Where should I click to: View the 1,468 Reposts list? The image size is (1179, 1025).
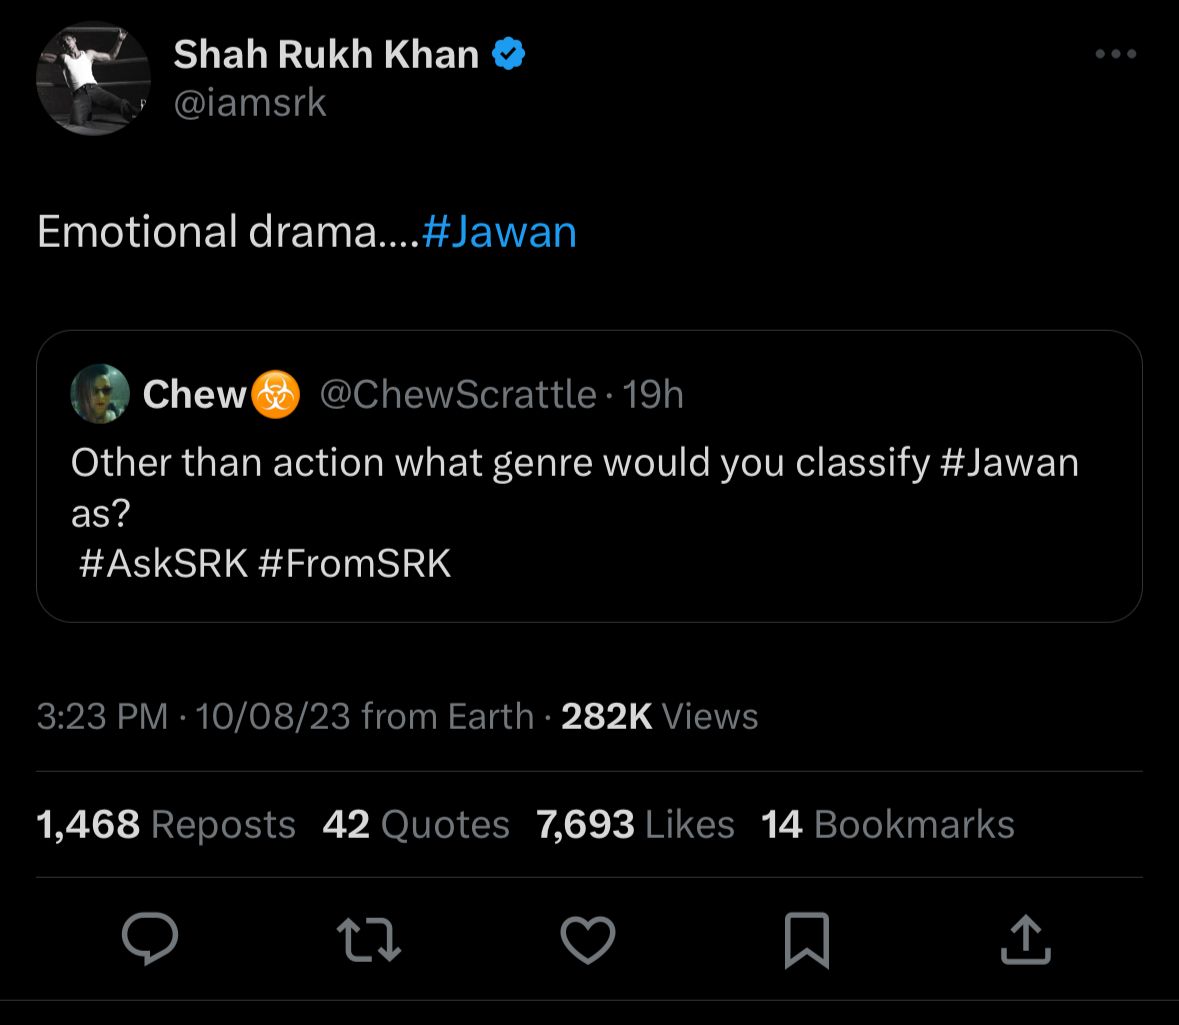pyautogui.click(x=165, y=824)
